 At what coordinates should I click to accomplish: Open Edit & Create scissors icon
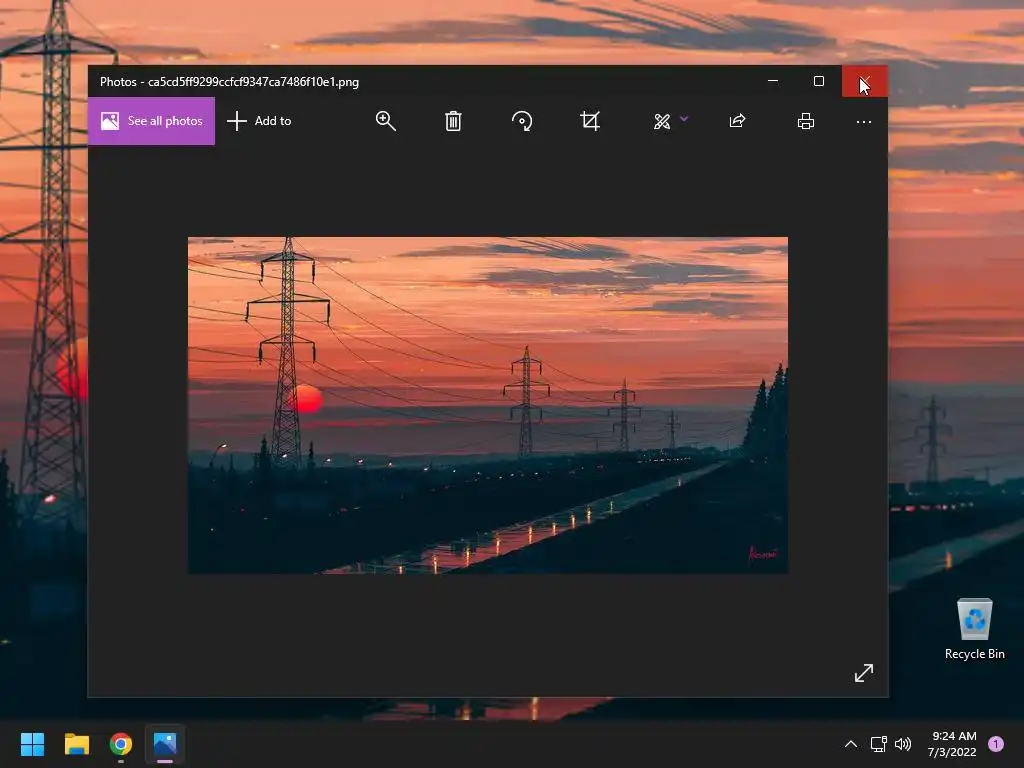click(662, 121)
